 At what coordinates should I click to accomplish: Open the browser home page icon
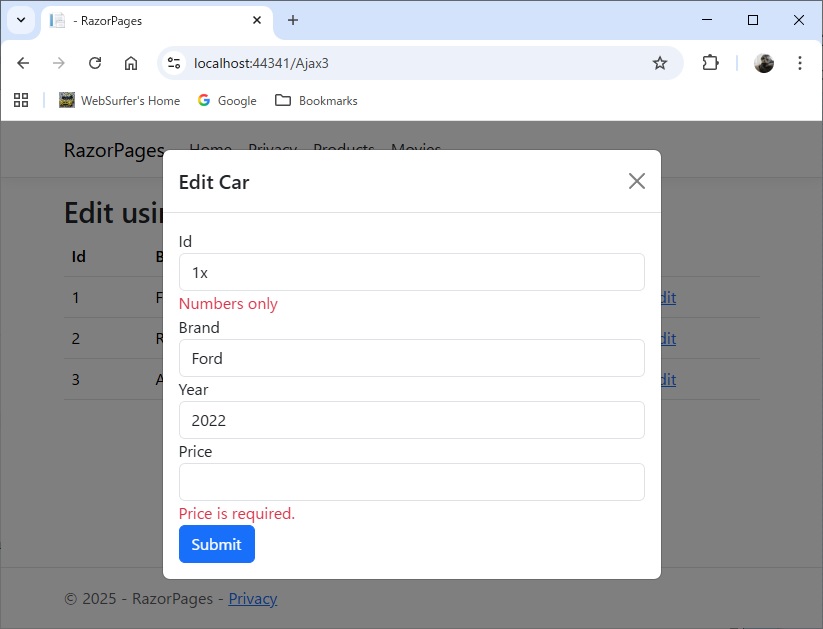click(x=131, y=63)
